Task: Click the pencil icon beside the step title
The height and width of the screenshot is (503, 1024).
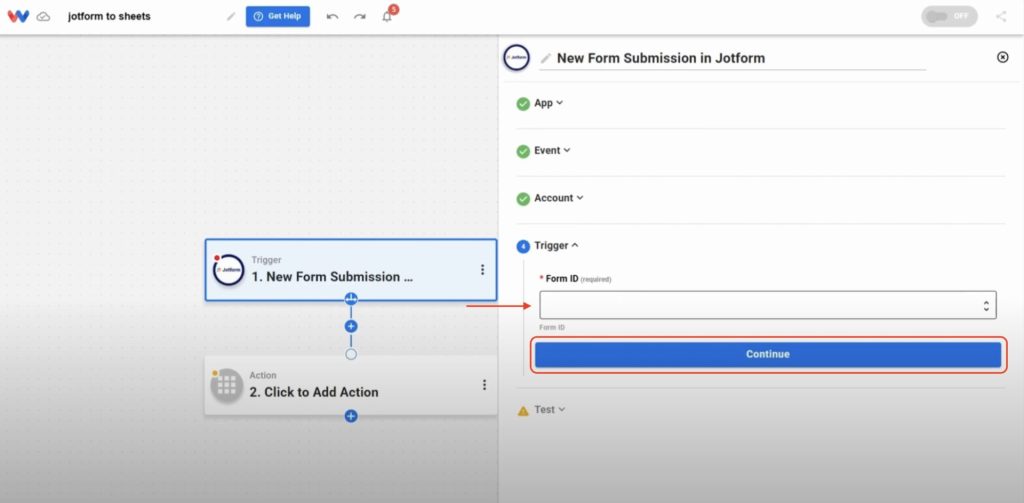Action: pyautogui.click(x=546, y=58)
